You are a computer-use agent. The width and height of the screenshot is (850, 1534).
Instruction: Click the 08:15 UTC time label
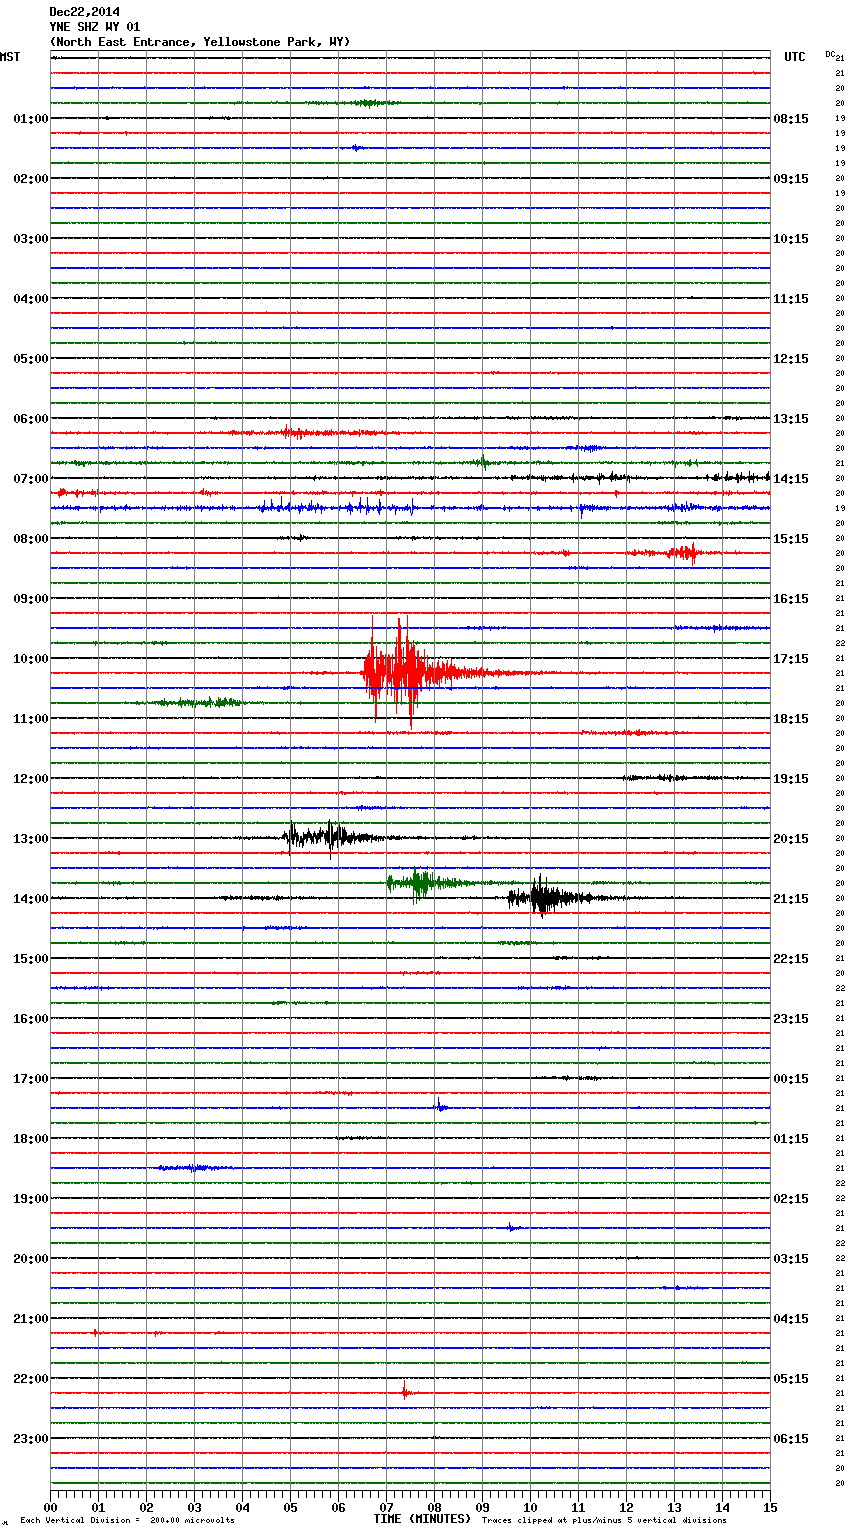(791, 119)
